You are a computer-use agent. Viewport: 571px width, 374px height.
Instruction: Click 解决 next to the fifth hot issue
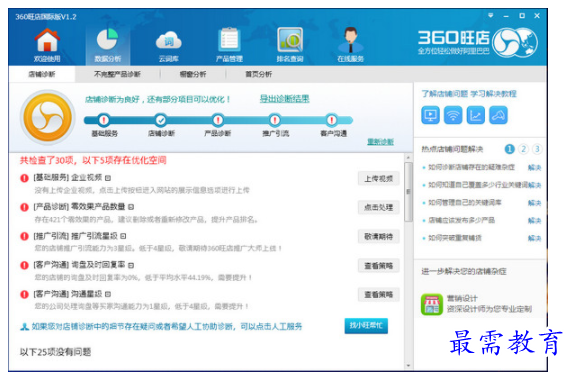pyautogui.click(x=535, y=238)
